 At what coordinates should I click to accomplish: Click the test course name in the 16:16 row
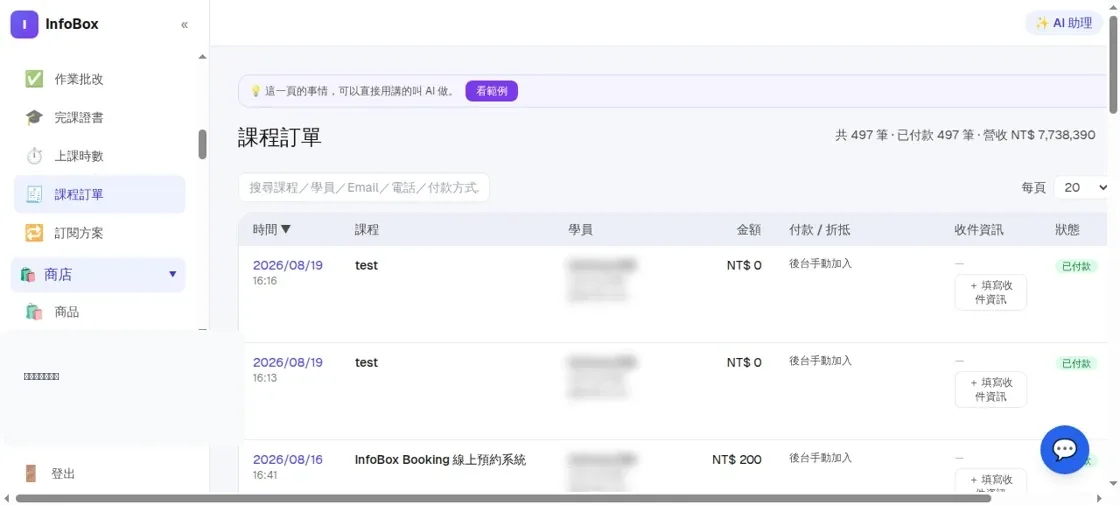(x=366, y=265)
